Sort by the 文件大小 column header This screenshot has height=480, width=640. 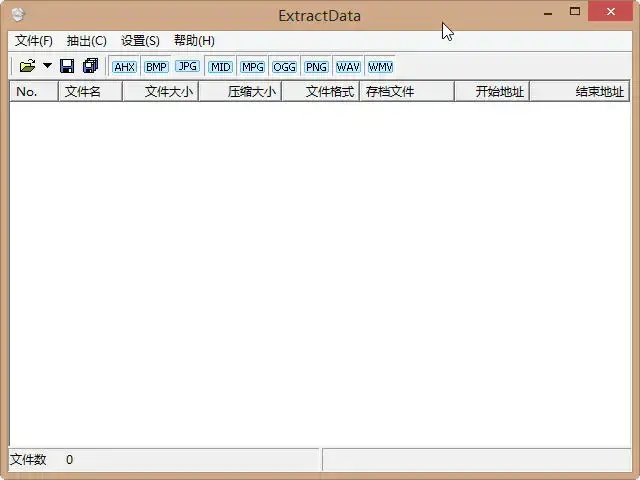click(160, 91)
